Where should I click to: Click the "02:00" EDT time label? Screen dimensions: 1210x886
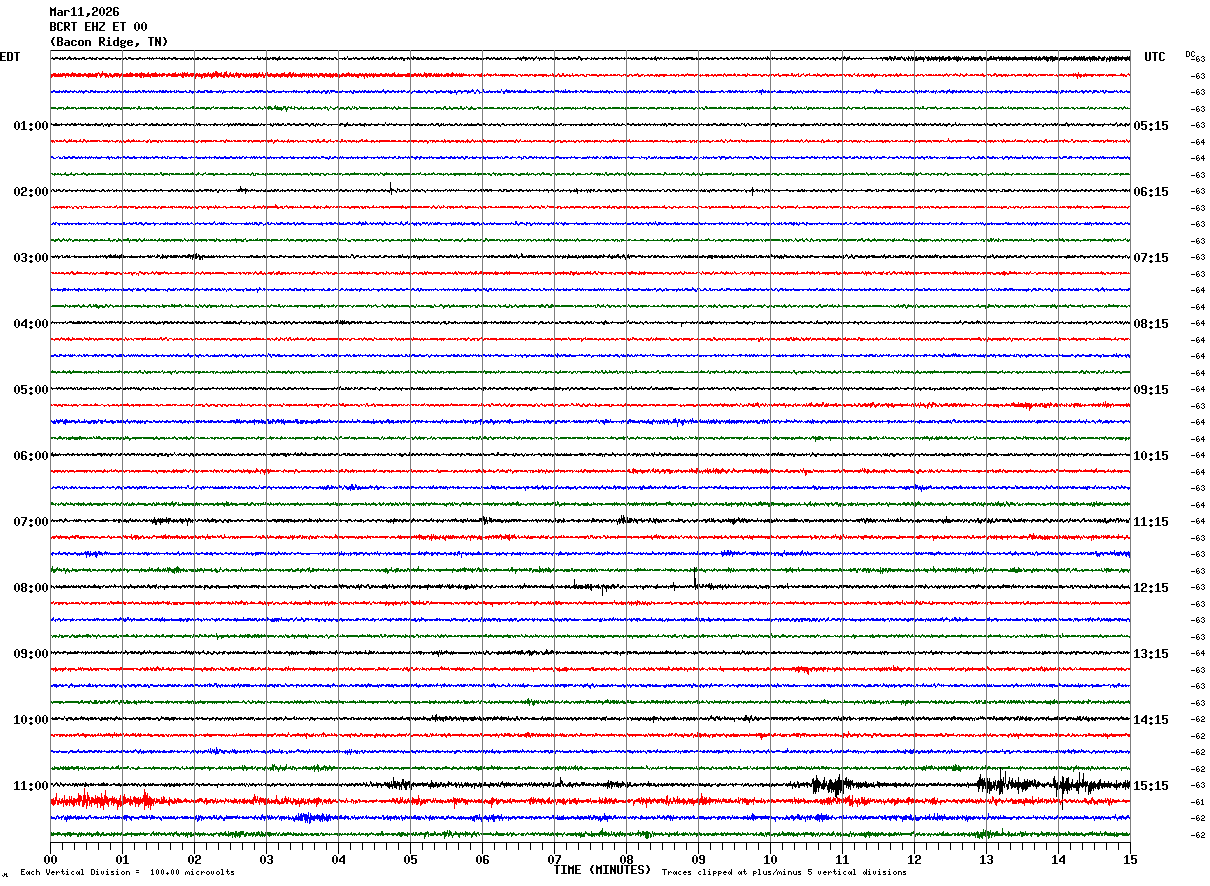[31, 192]
